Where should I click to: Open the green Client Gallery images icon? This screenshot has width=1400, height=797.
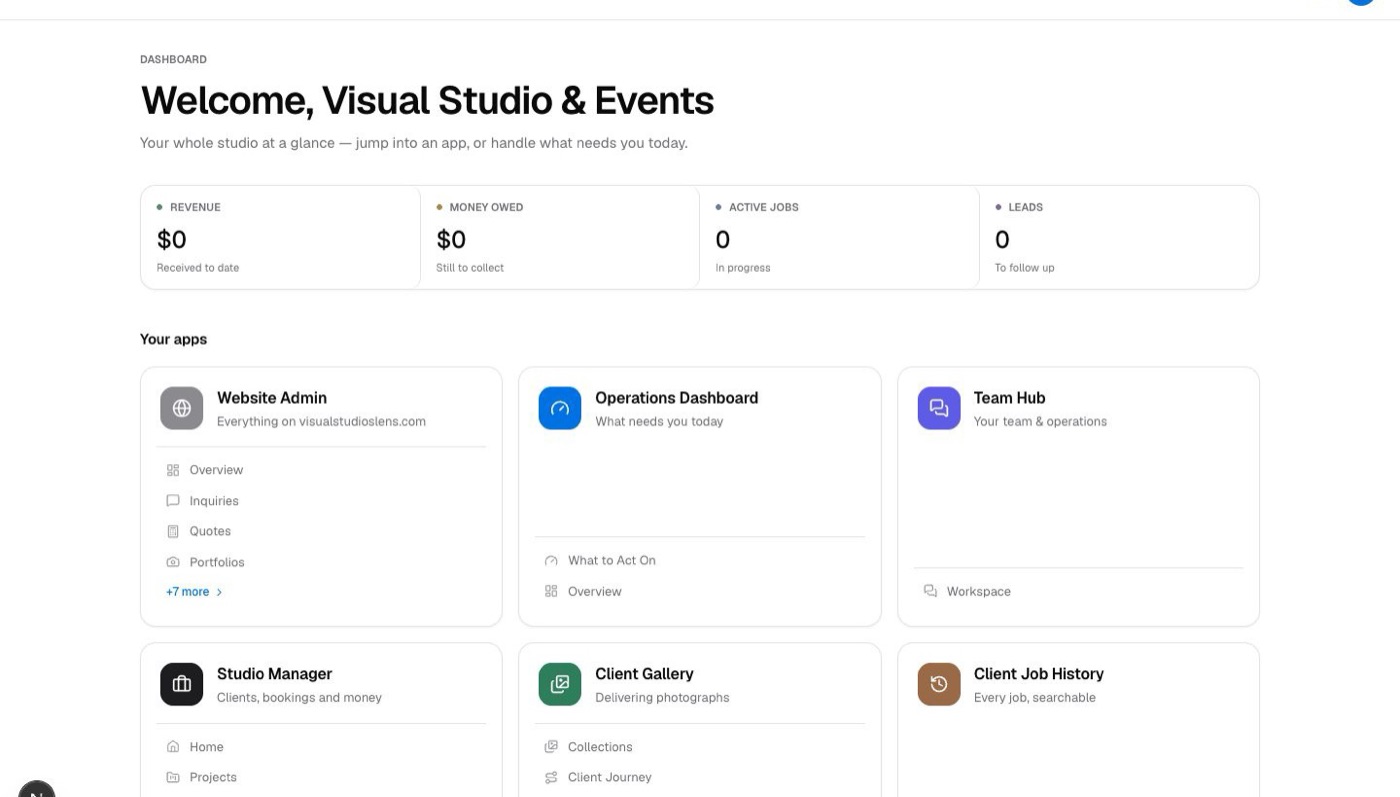(559, 684)
